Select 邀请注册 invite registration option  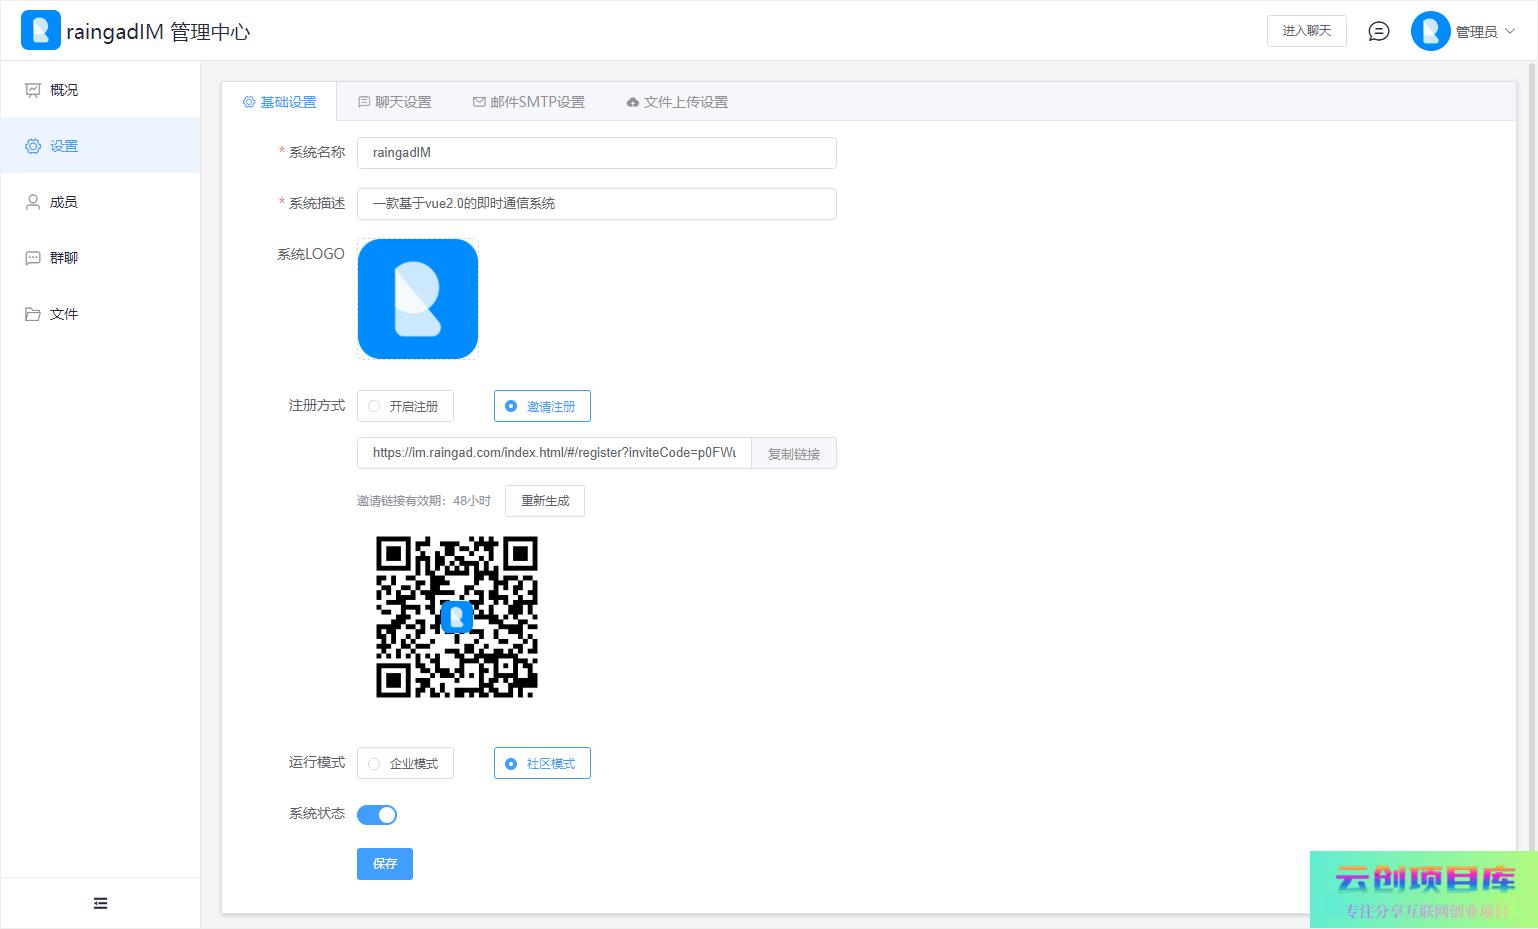[x=542, y=406]
